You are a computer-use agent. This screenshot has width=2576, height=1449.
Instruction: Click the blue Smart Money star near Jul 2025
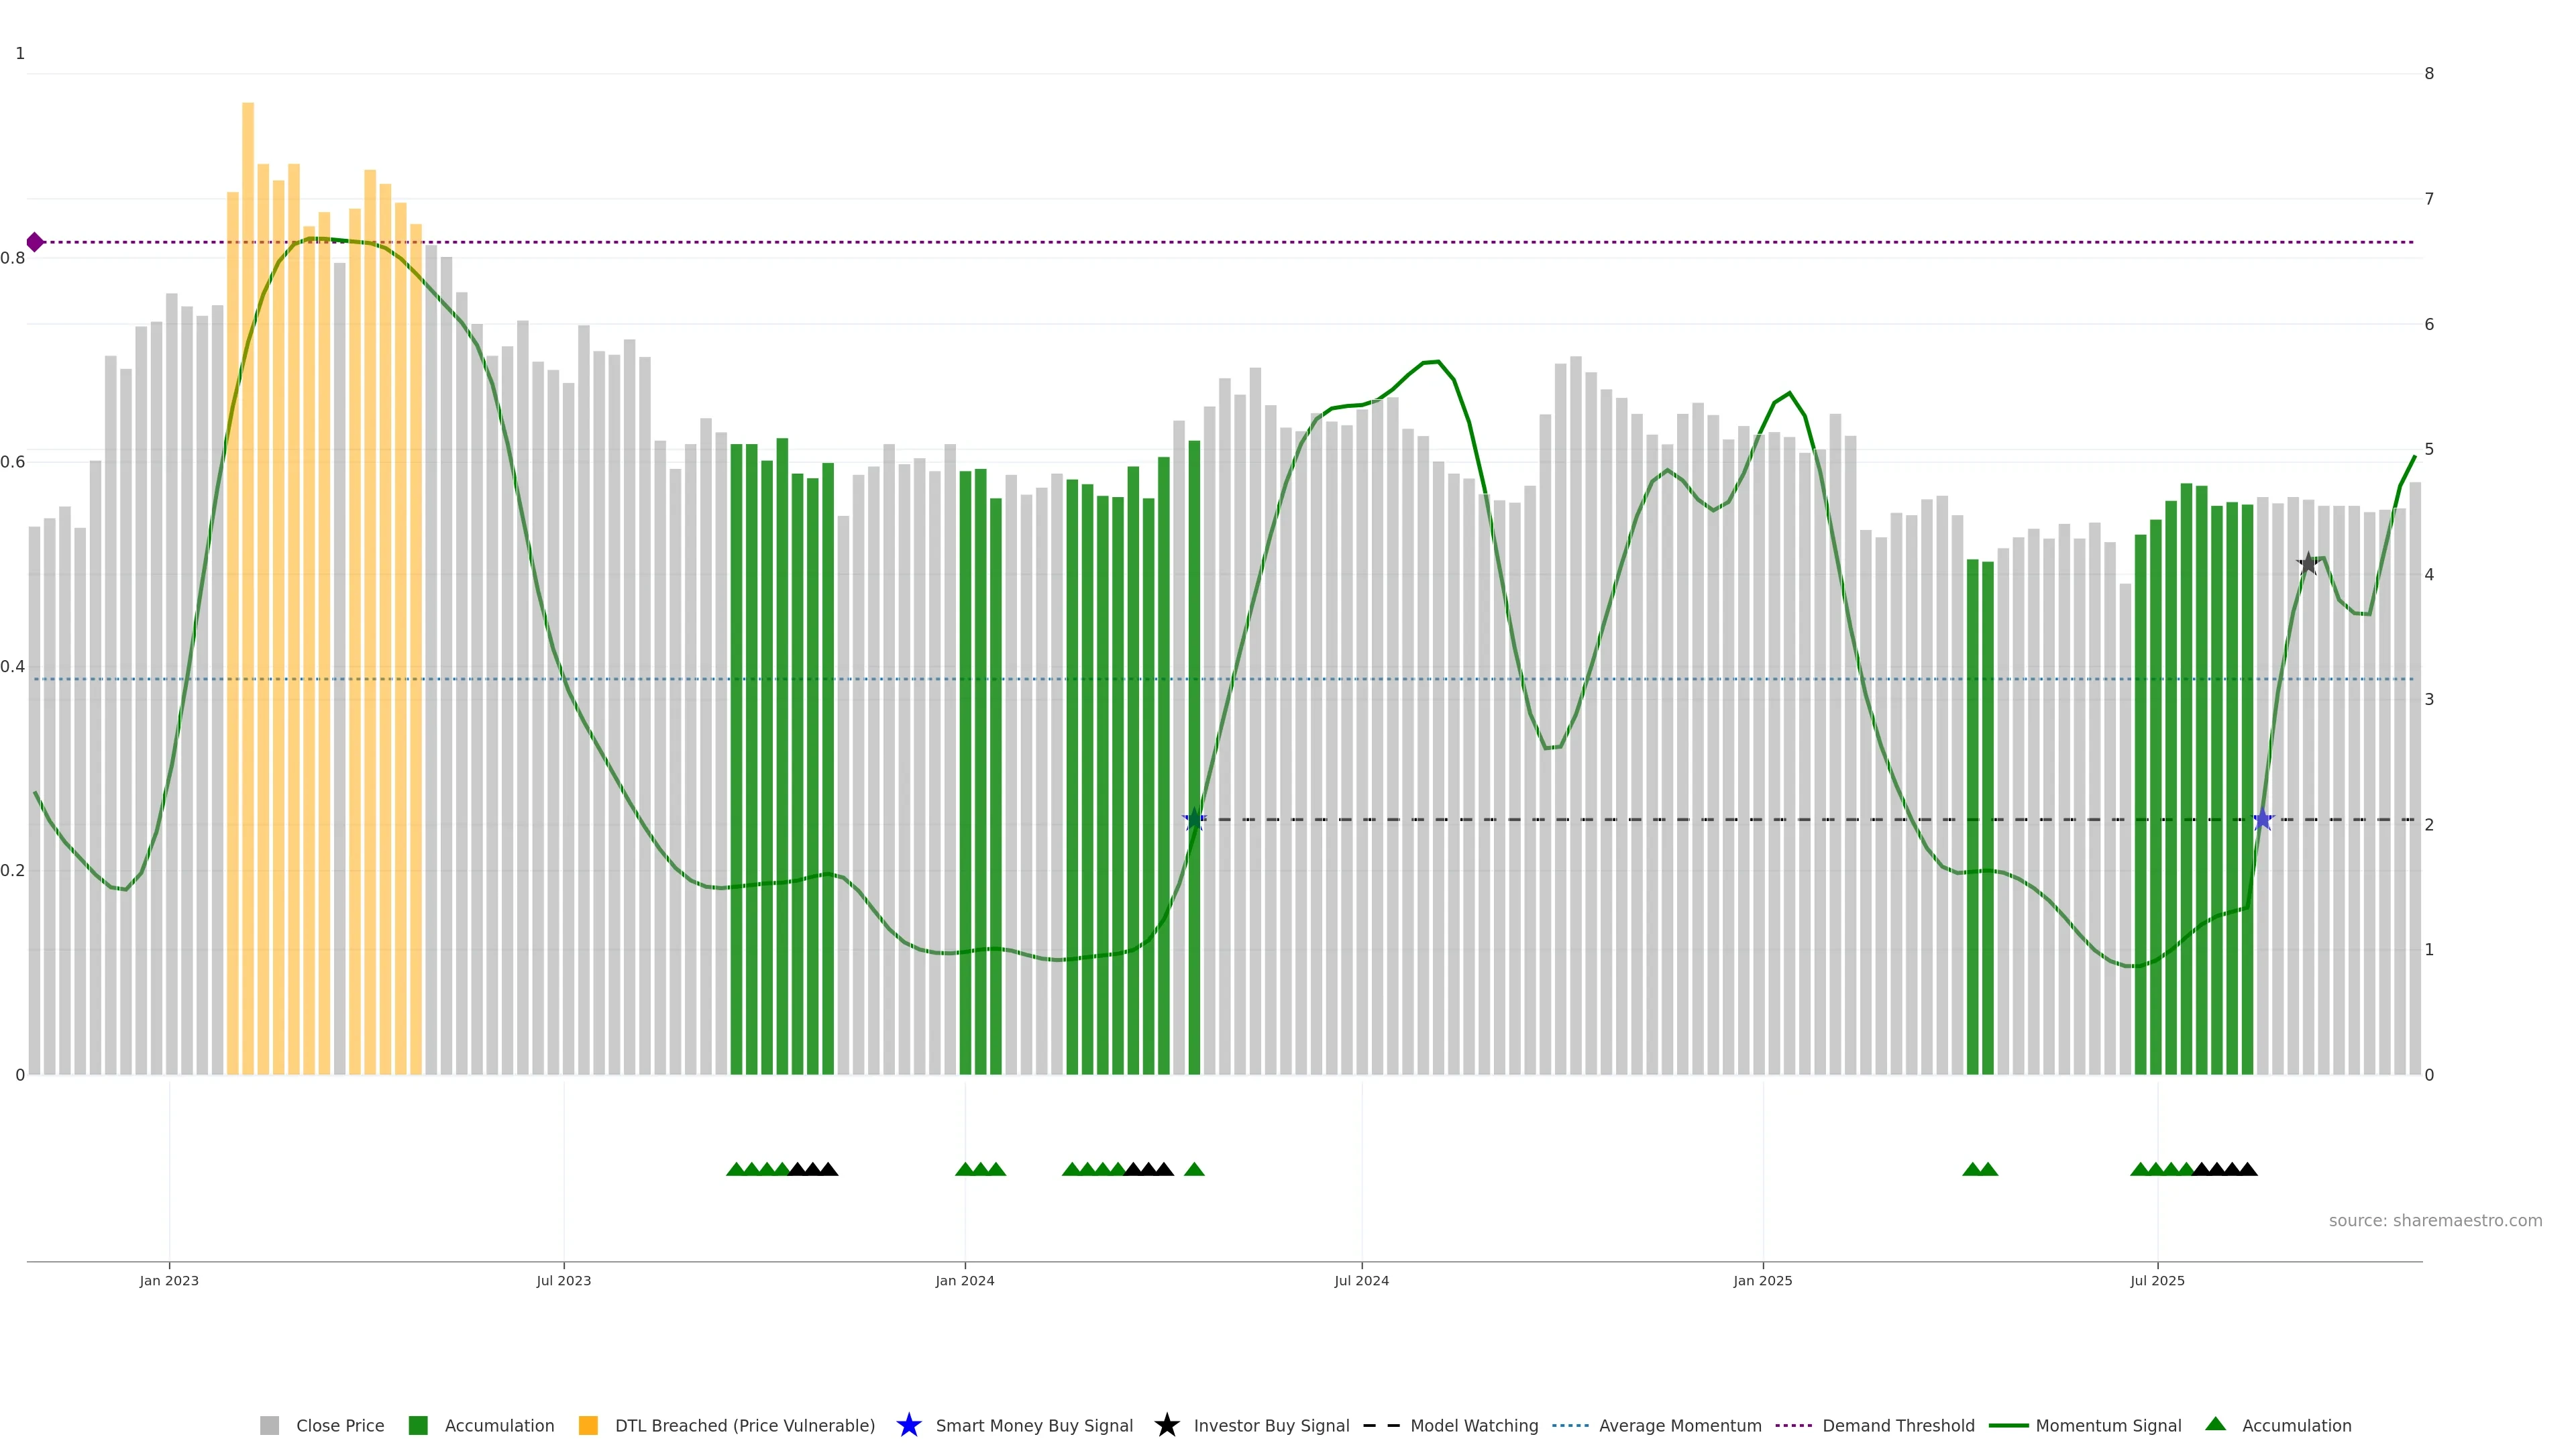coord(2262,820)
